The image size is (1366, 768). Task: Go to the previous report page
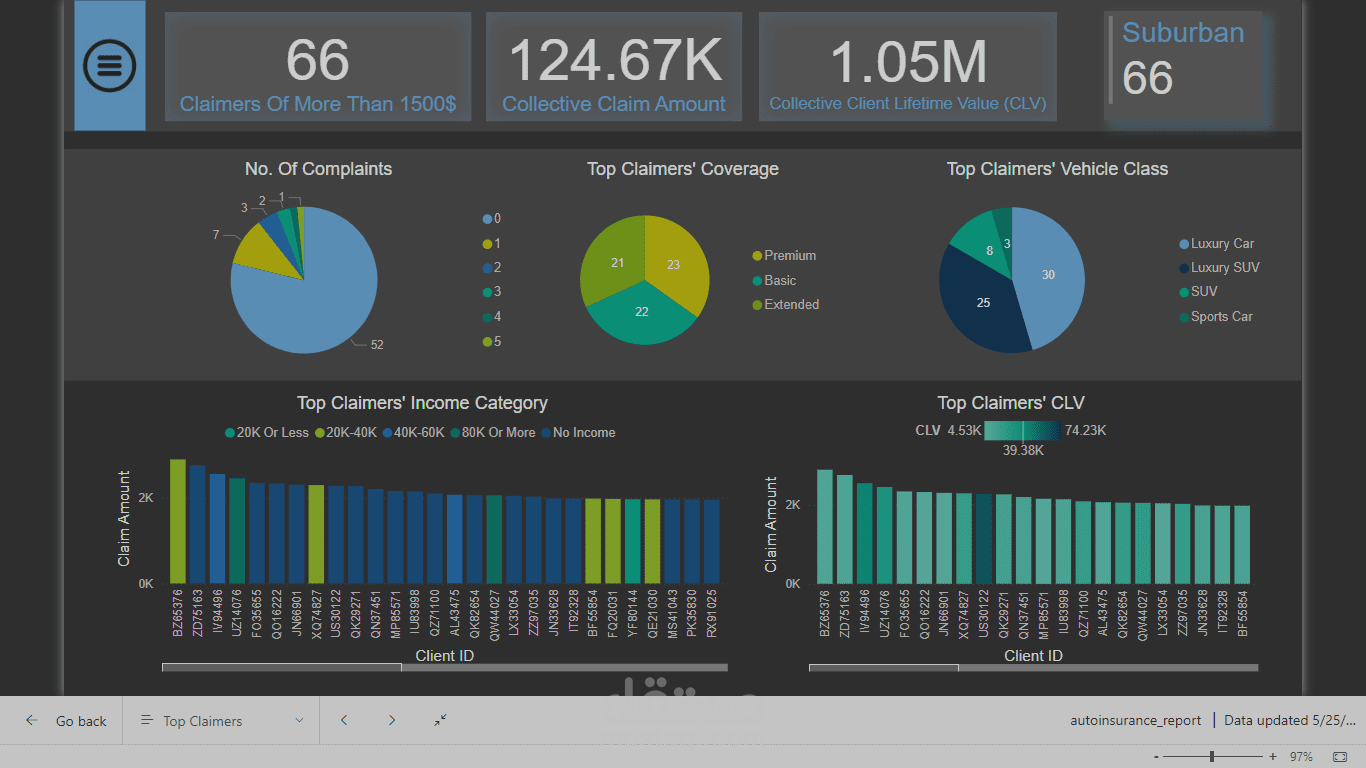(x=344, y=720)
